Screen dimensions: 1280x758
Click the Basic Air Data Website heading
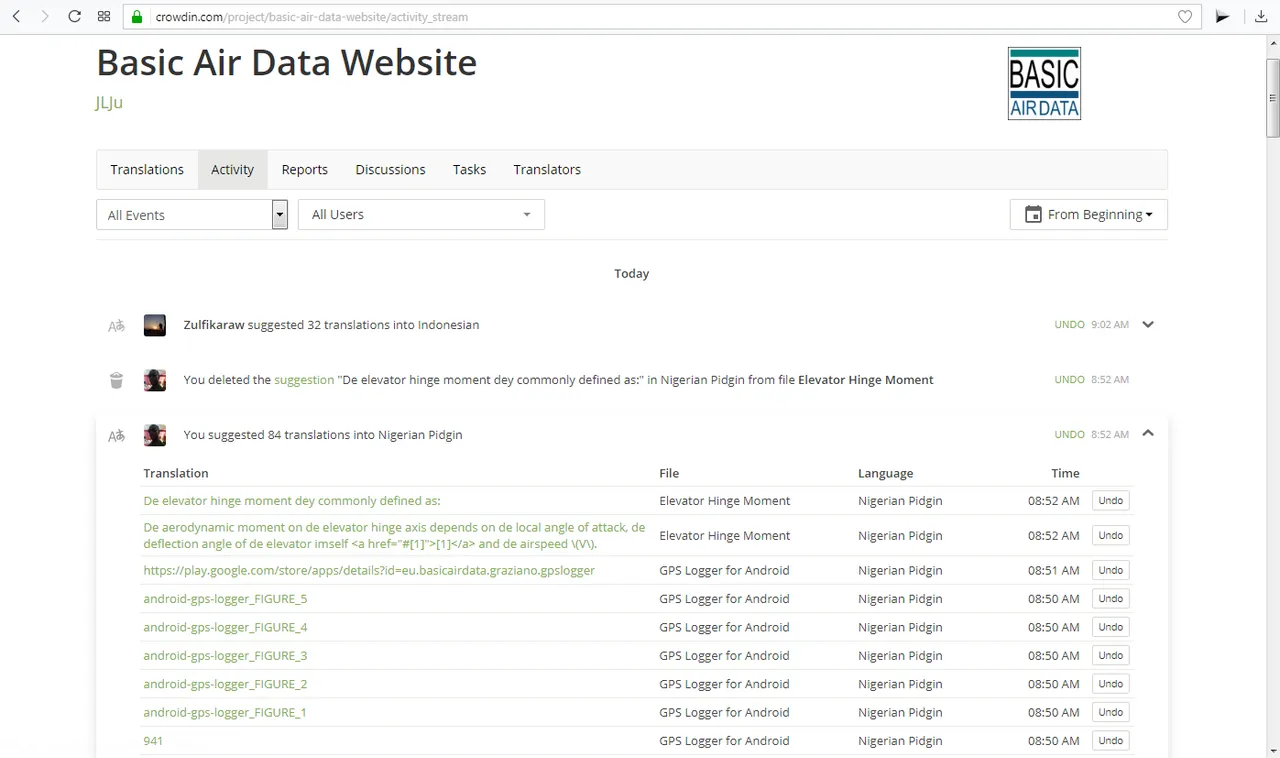tap(286, 62)
